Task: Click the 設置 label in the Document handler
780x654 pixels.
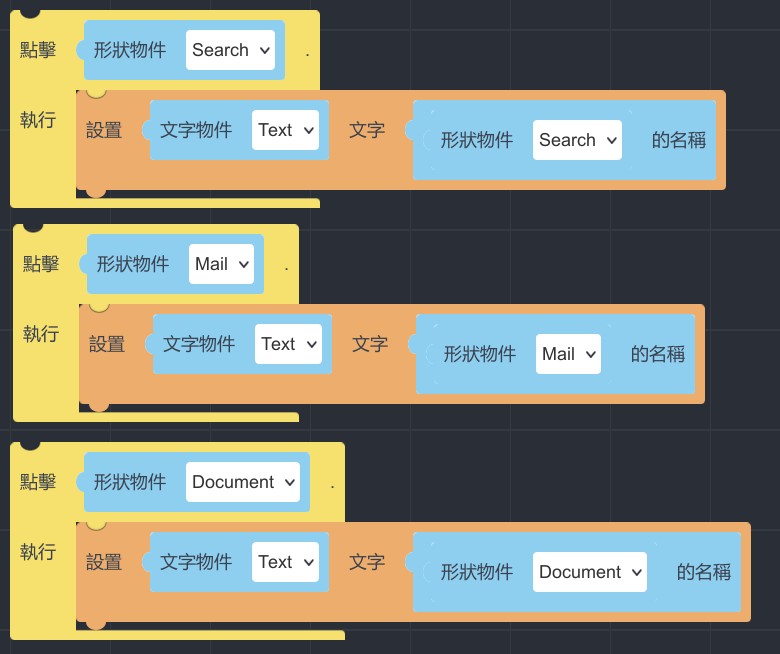Action: [104, 562]
